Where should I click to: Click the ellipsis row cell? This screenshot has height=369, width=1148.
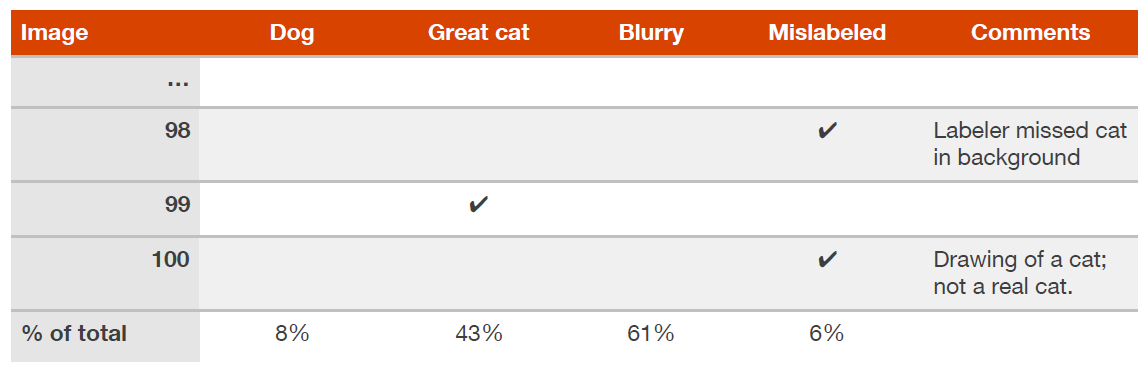[x=178, y=82]
